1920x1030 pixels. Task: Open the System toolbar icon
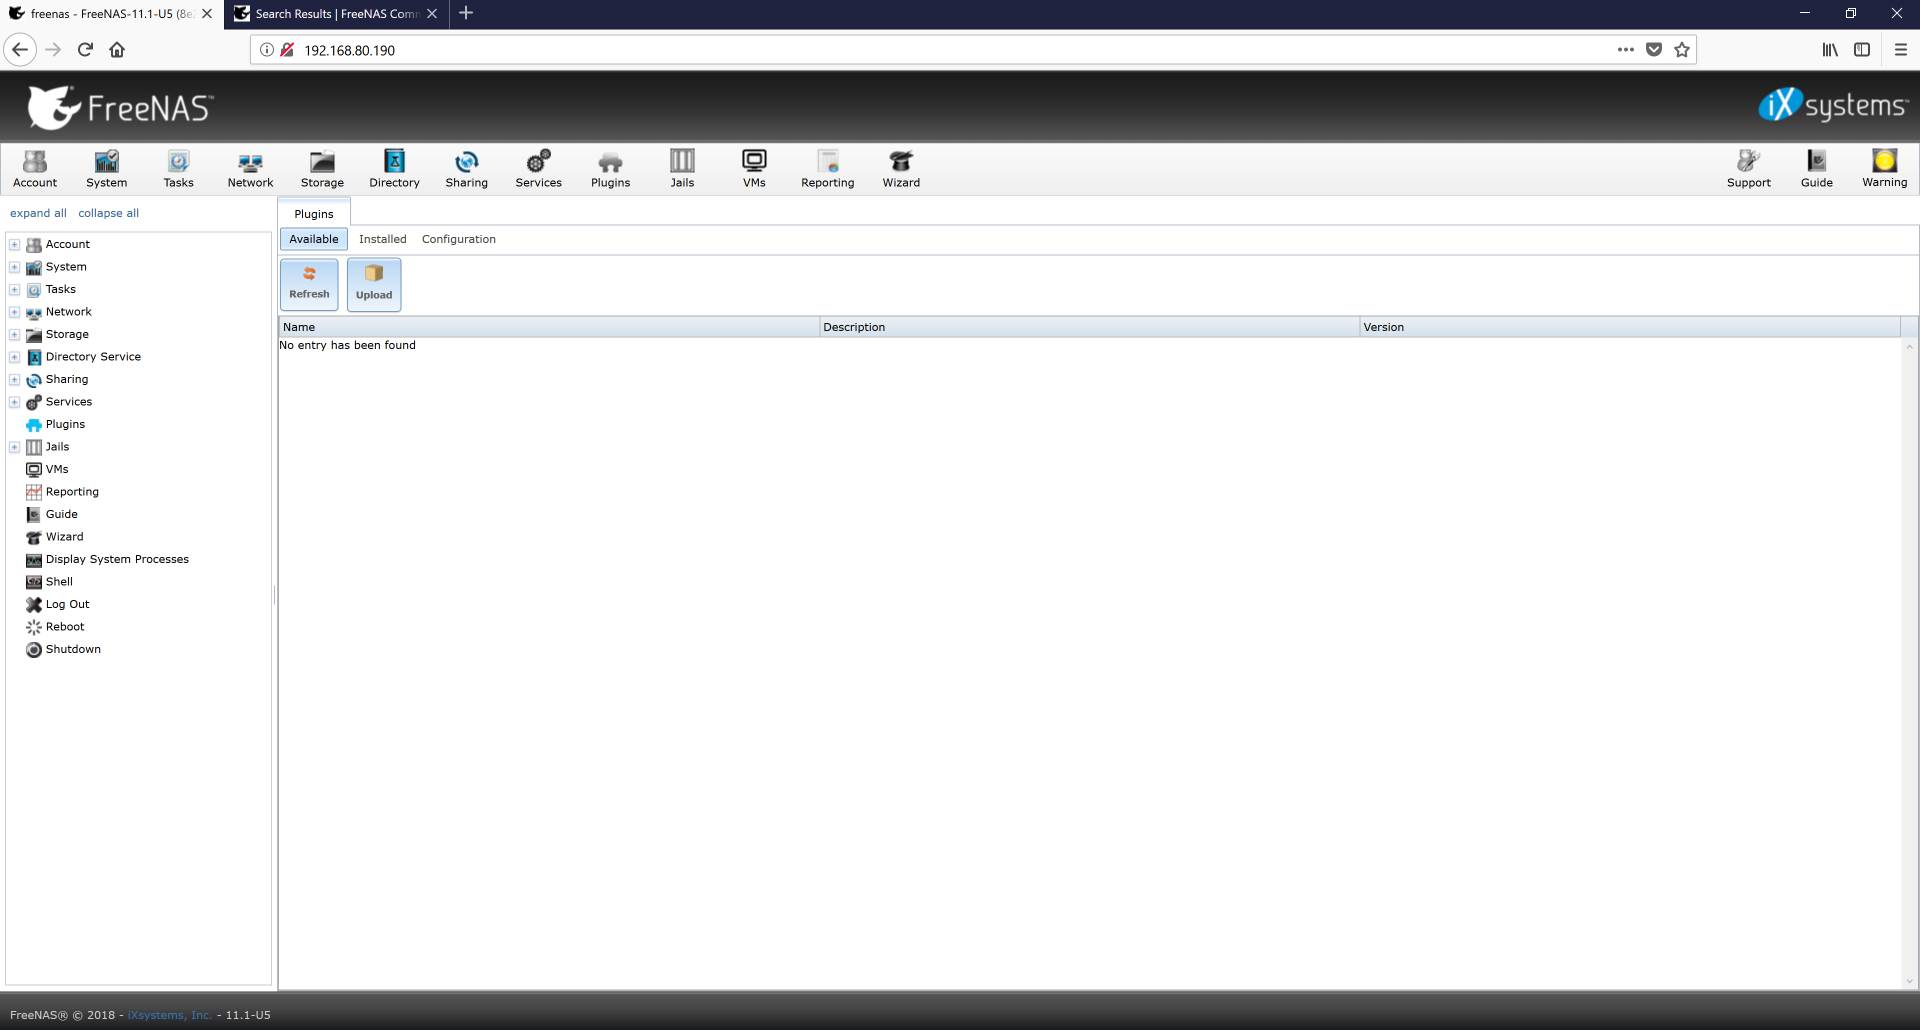click(107, 169)
